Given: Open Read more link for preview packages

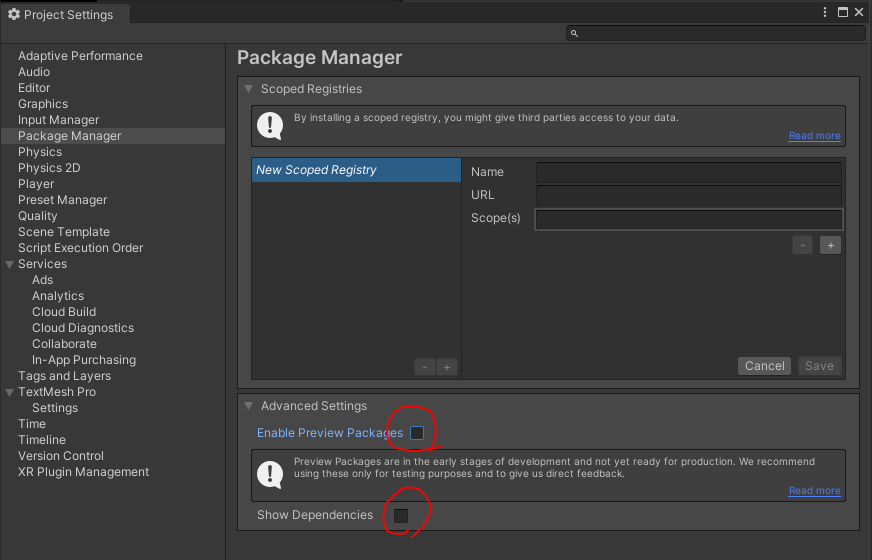Looking at the screenshot, I should pos(814,490).
